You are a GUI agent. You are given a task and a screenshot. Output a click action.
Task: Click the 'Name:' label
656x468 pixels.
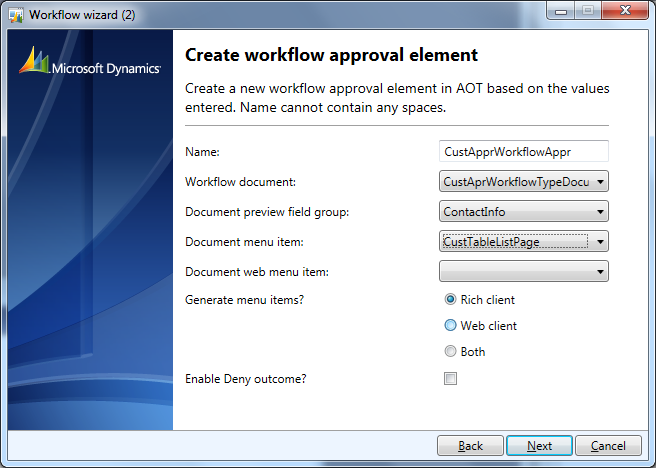coord(202,152)
